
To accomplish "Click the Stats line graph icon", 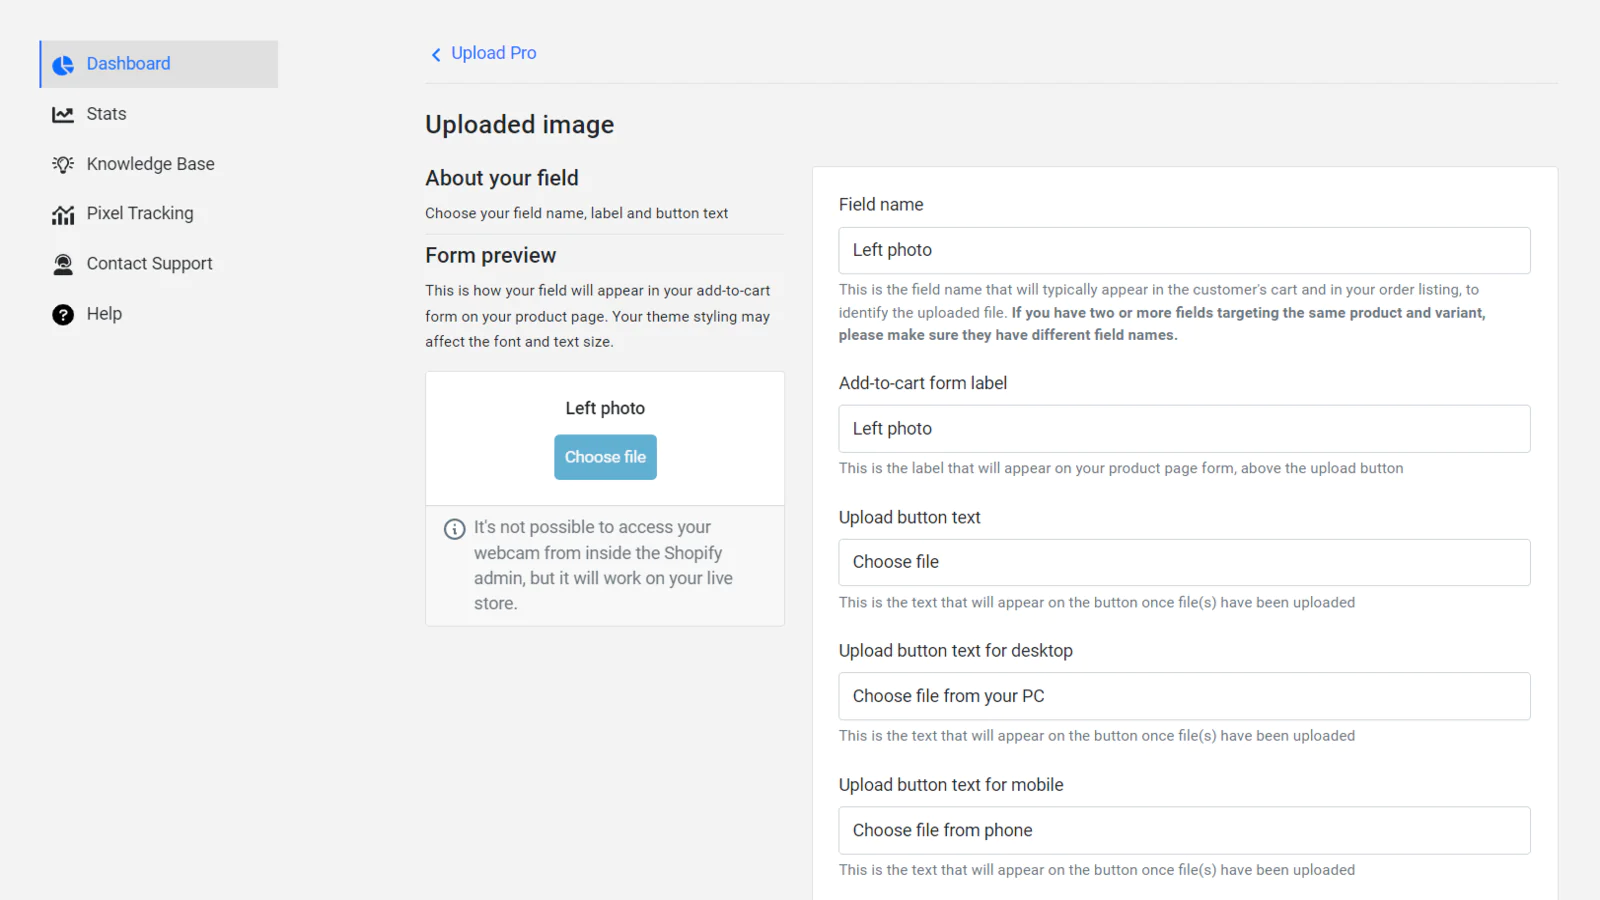I will (x=63, y=115).
